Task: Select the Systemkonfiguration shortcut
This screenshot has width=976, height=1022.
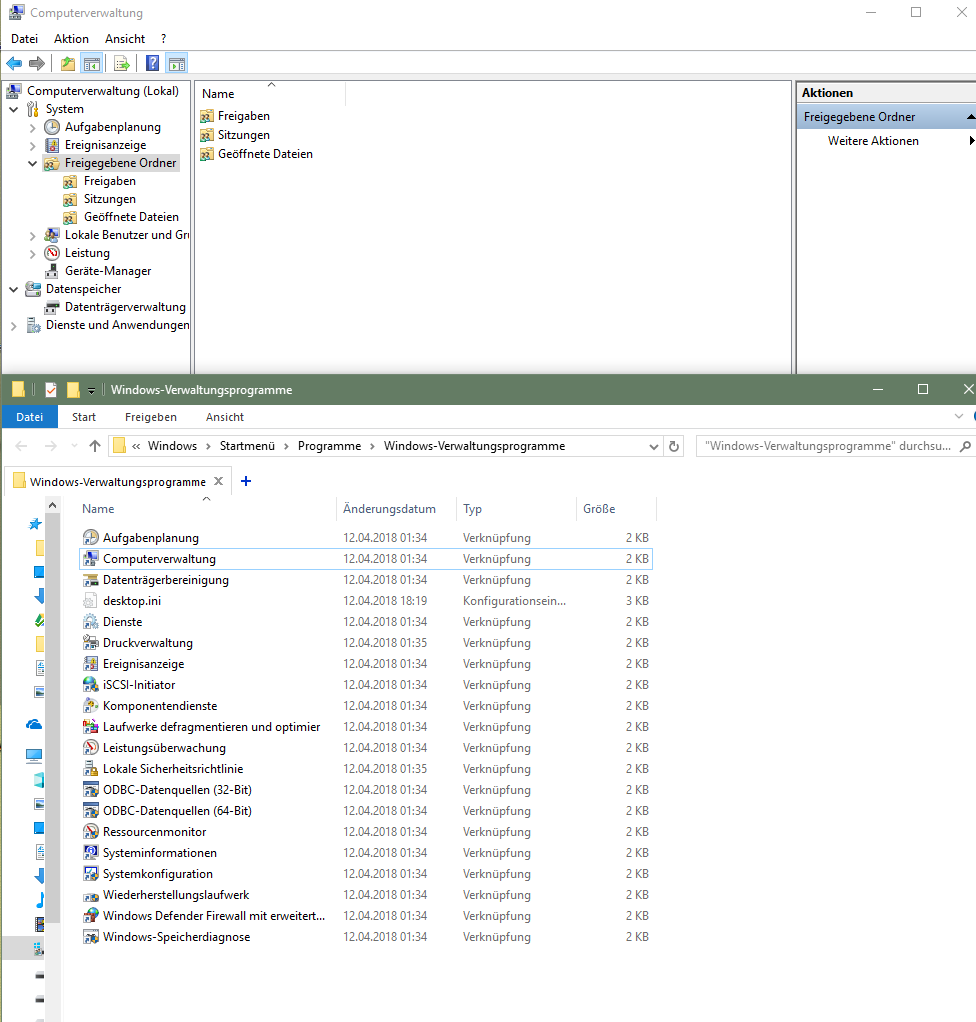Action: tap(365, 874)
